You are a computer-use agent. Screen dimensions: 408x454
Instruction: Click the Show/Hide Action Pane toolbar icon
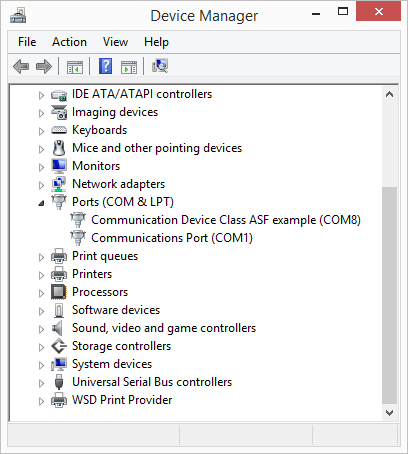(129, 67)
